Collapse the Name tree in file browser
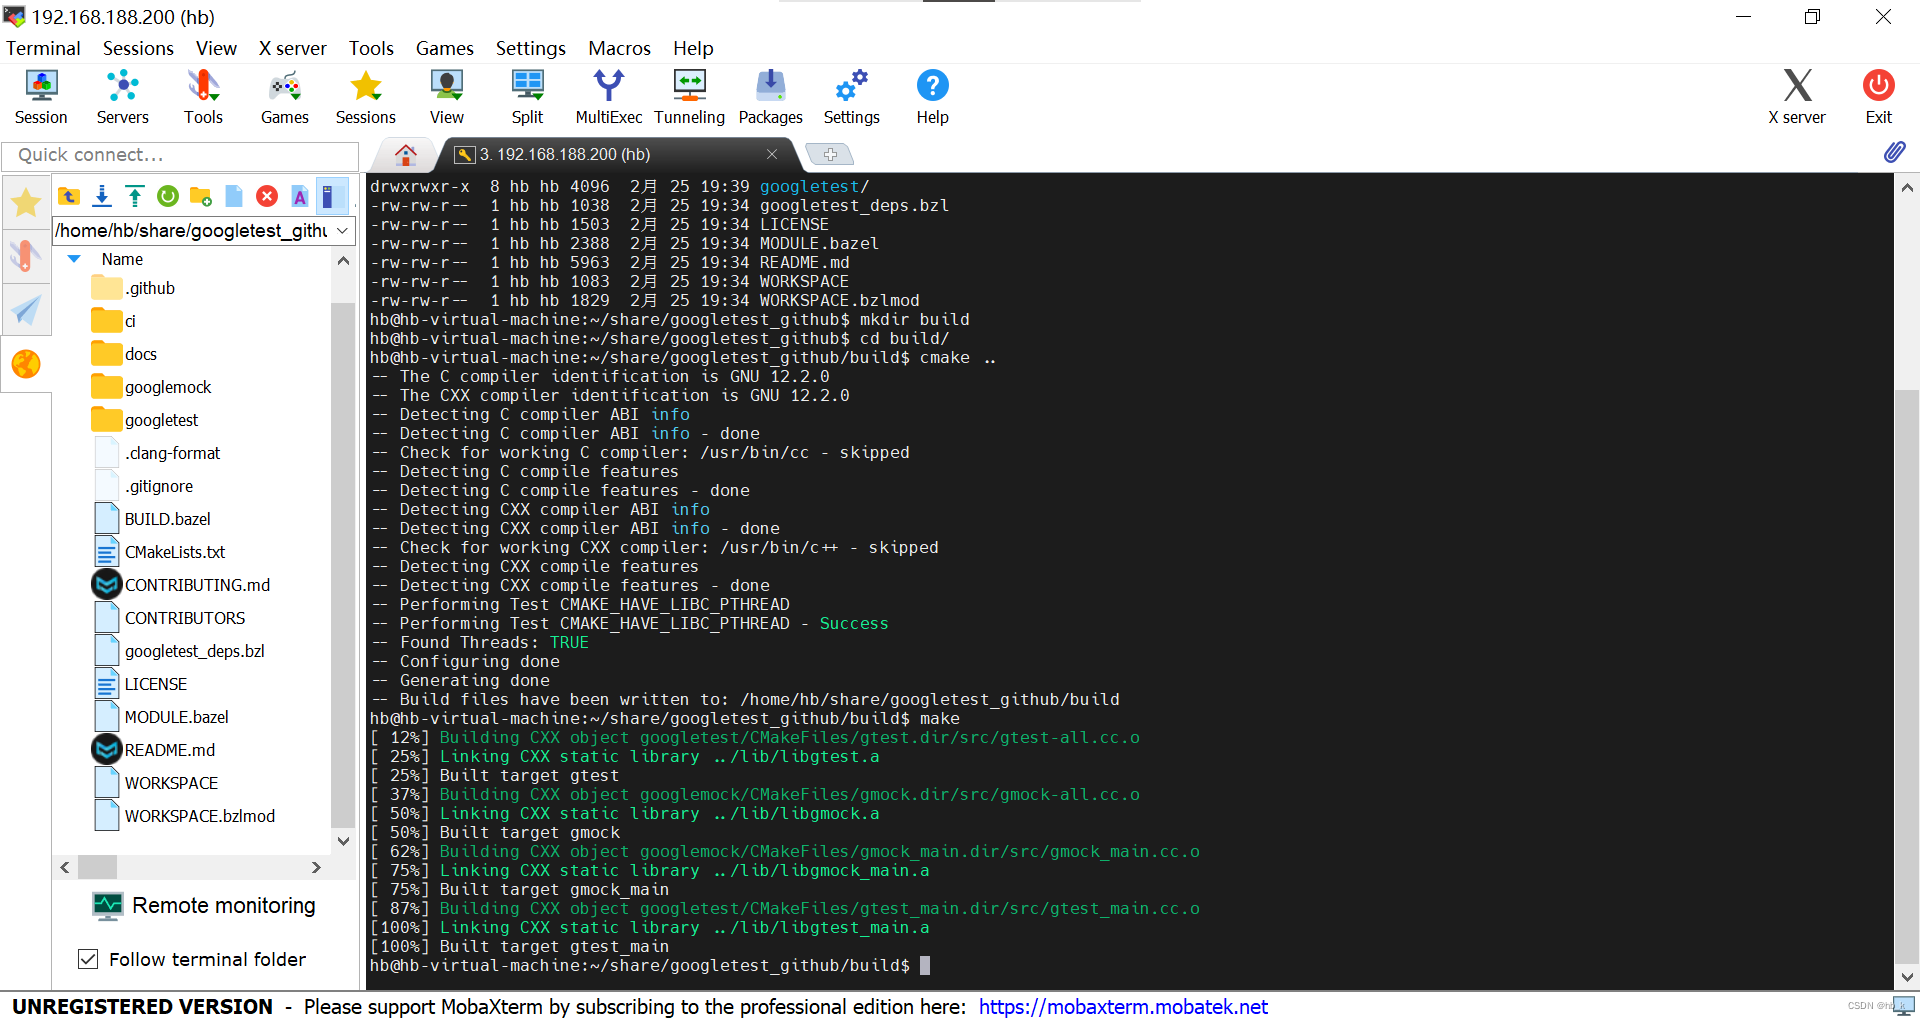Viewport: 1920px width, 1020px height. 73,258
